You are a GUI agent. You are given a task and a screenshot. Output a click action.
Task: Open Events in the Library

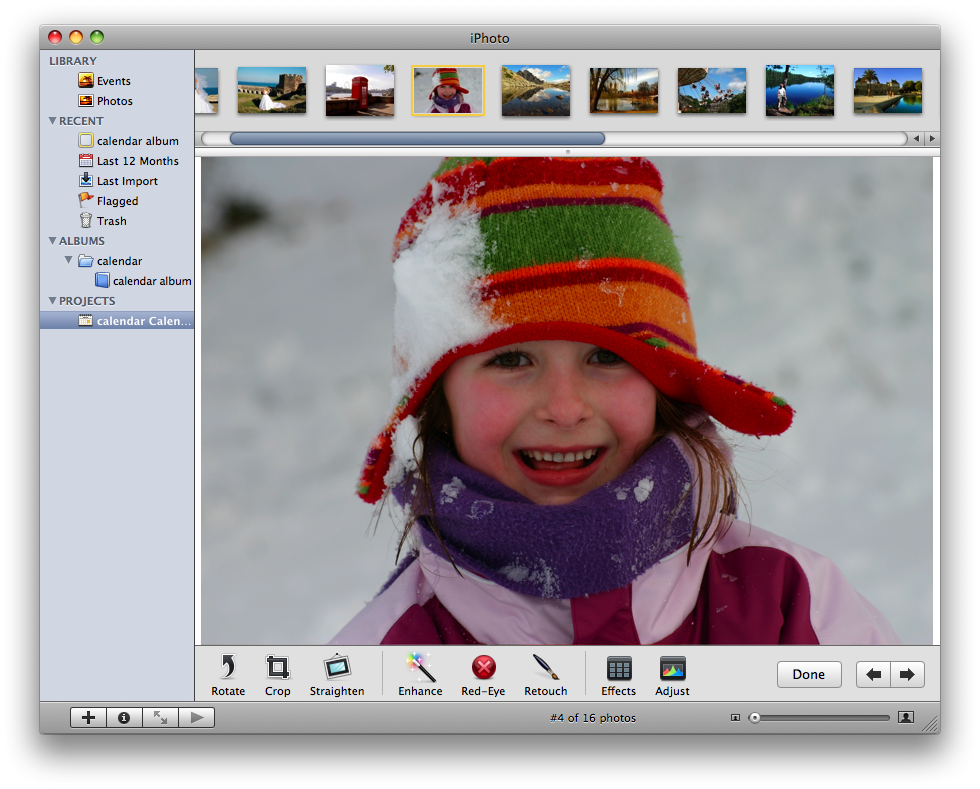(113, 81)
